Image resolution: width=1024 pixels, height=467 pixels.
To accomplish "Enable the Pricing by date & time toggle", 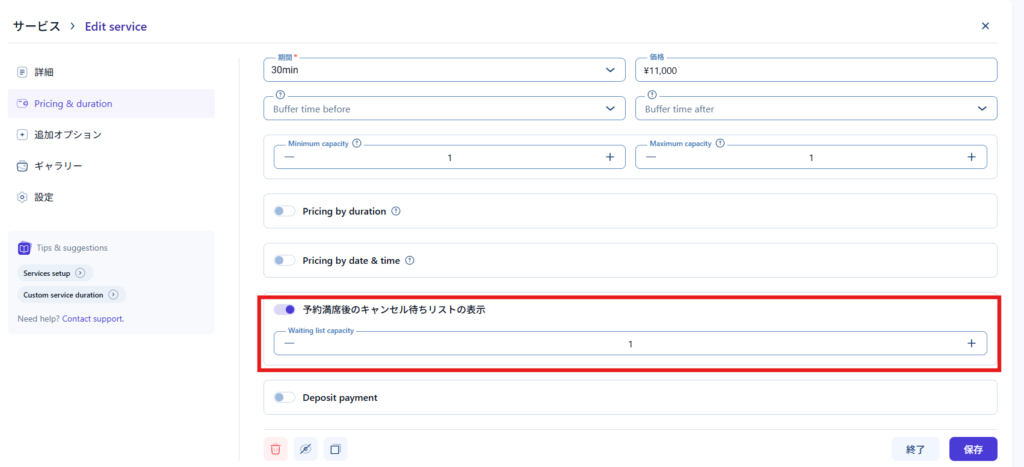I will coord(285,260).
